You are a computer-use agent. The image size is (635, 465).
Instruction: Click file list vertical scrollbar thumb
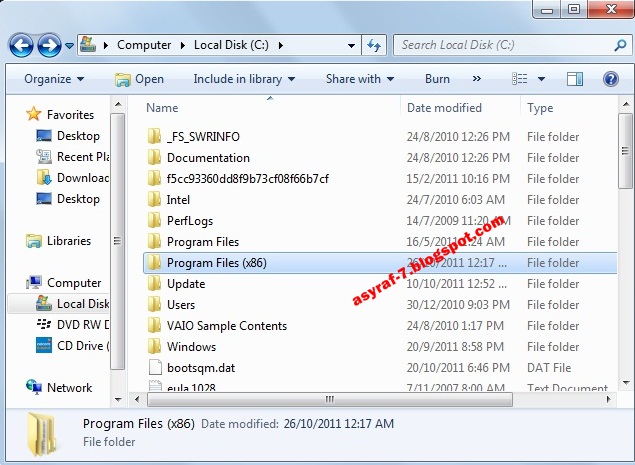pyautogui.click(x=626, y=151)
